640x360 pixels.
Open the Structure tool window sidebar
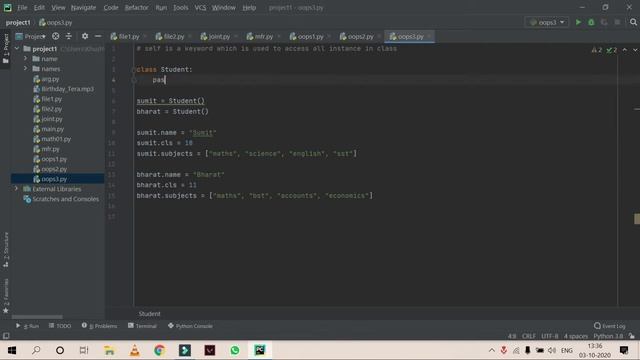pyautogui.click(x=6, y=249)
